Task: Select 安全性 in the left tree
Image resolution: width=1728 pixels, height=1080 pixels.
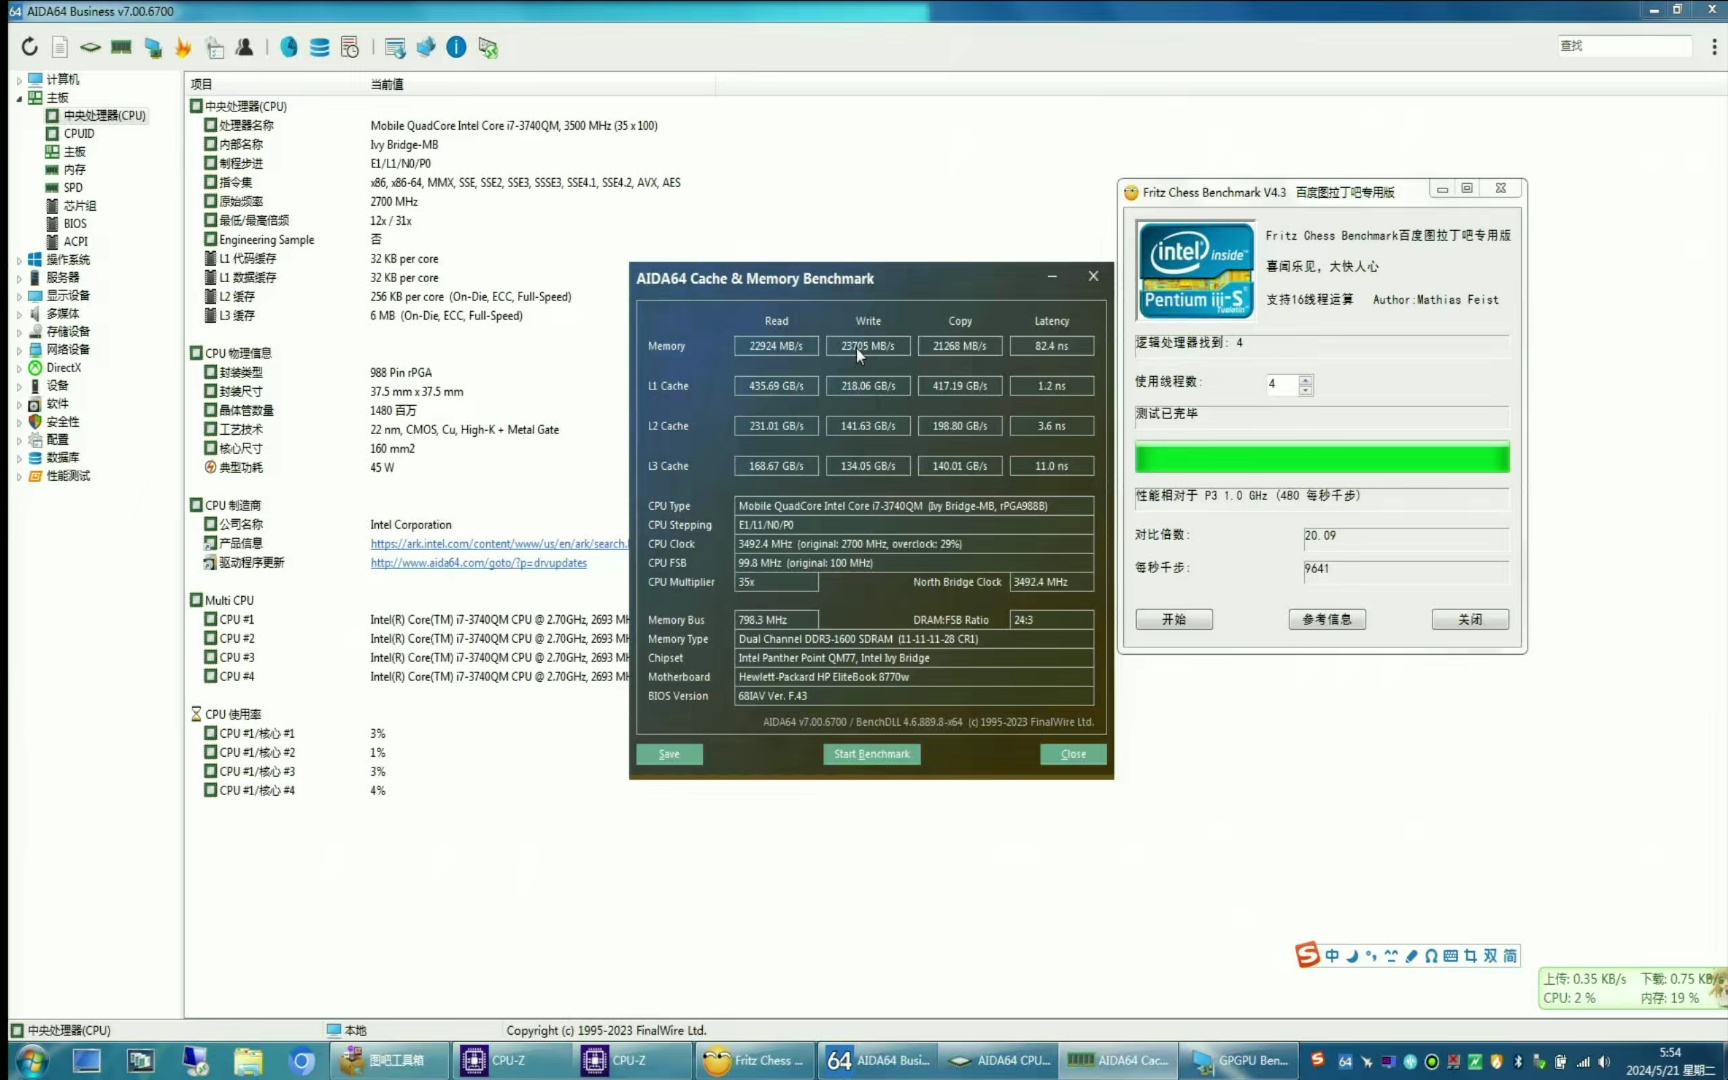Action: tap(63, 422)
